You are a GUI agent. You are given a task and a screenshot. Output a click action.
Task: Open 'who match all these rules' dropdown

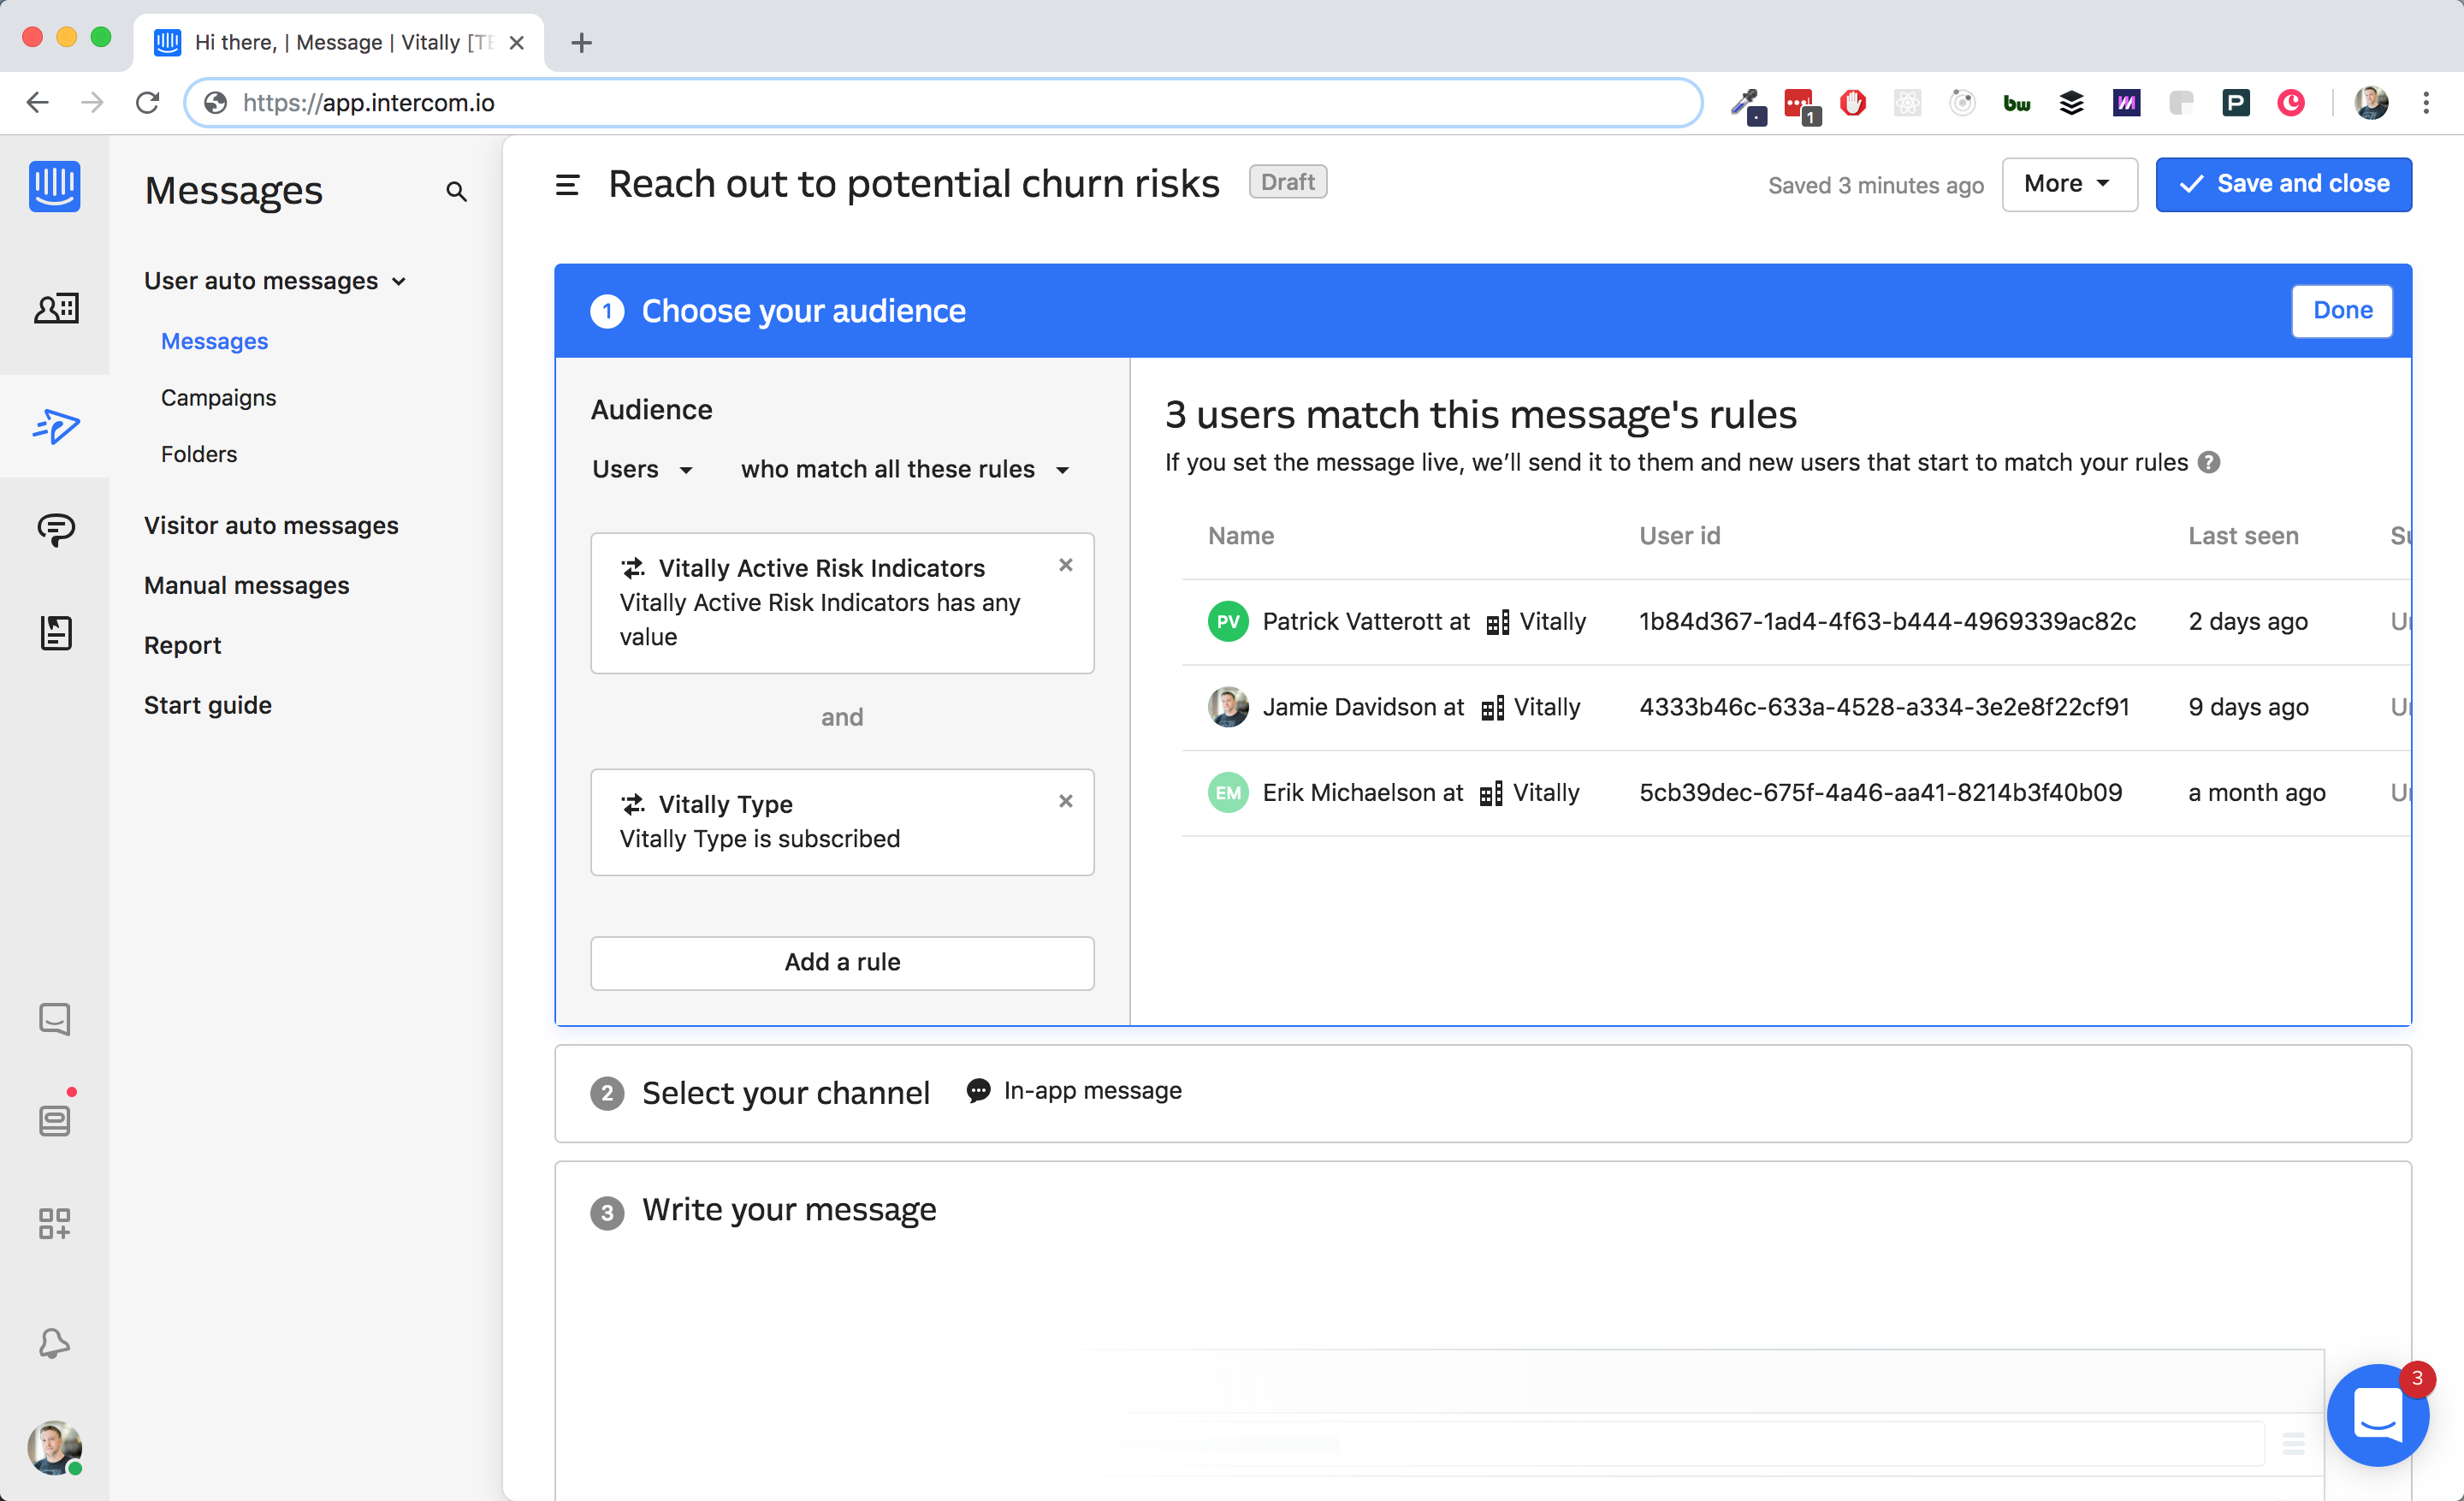tap(905, 469)
